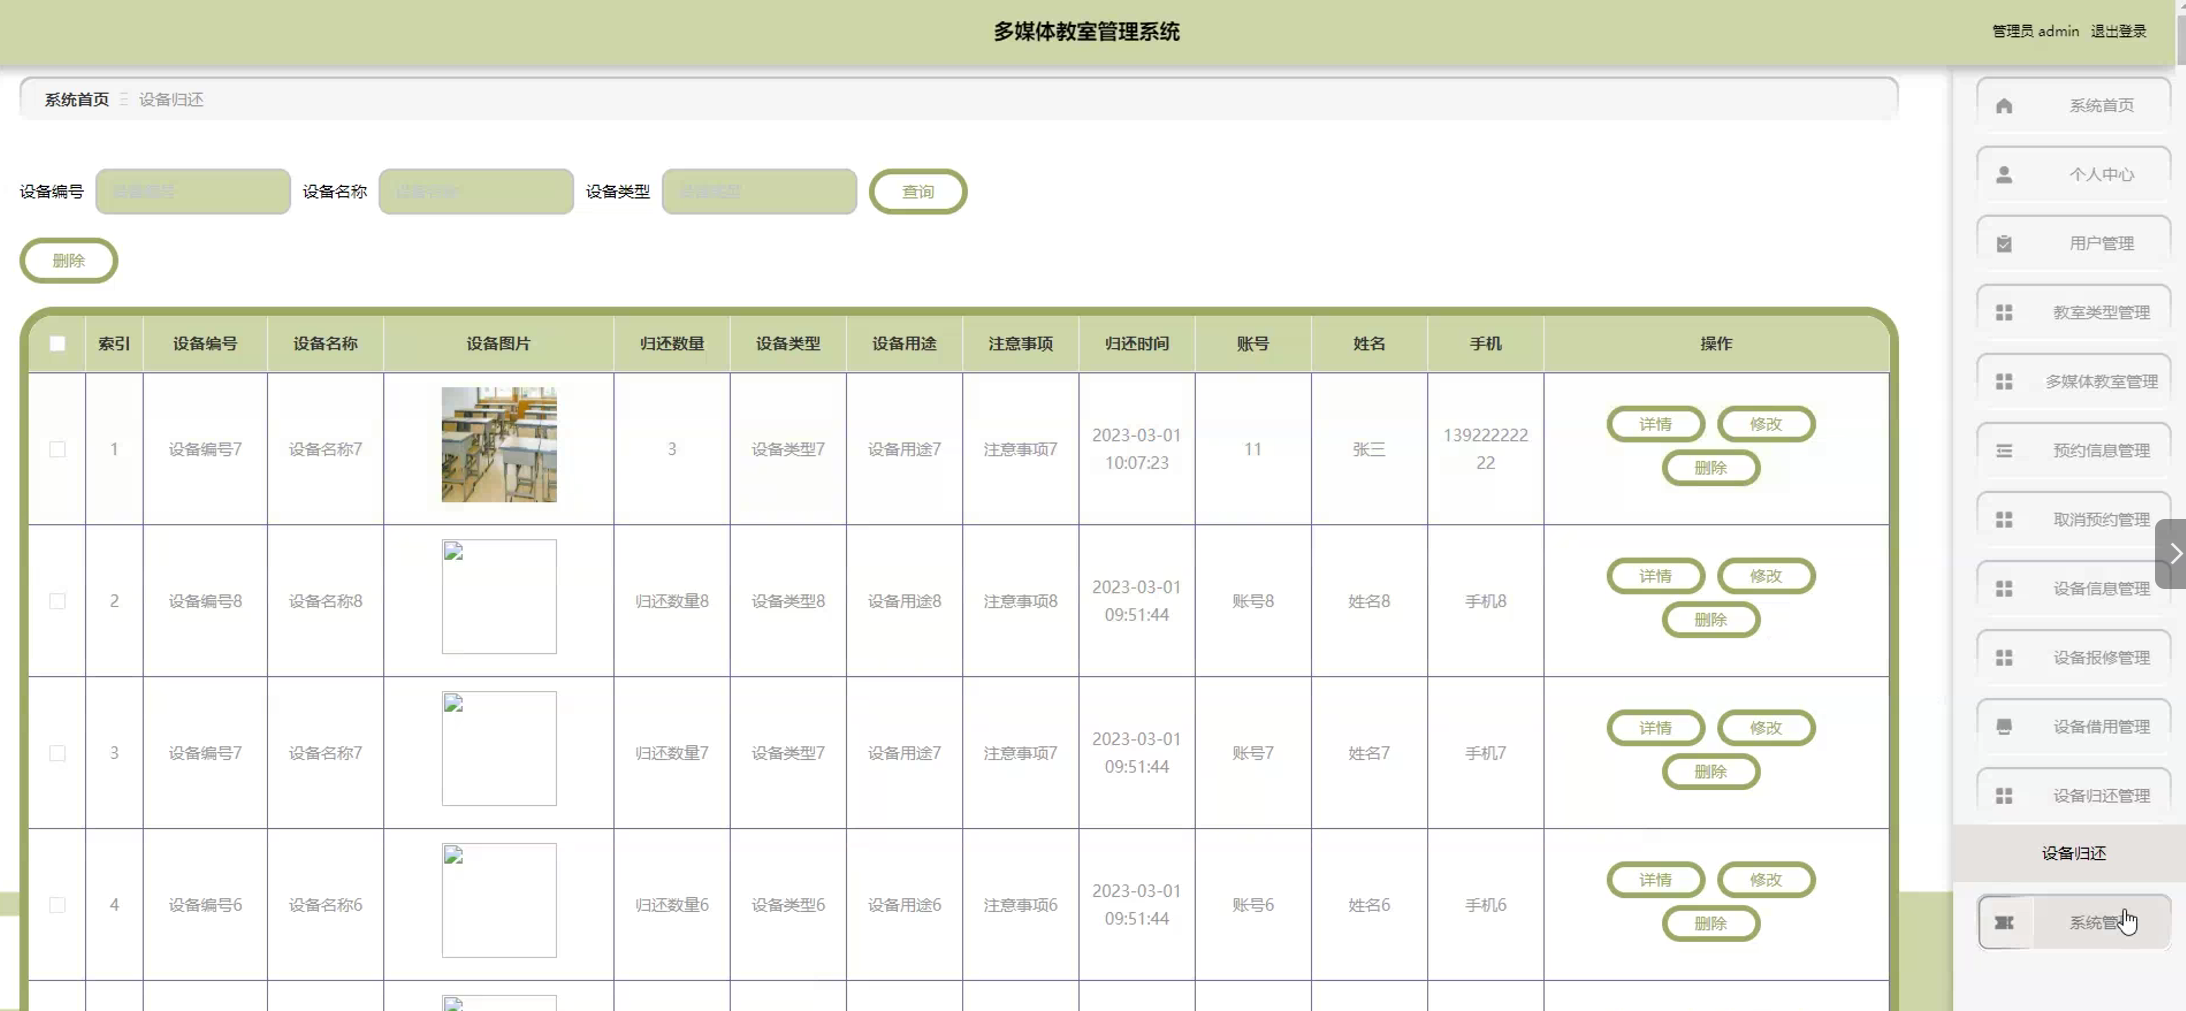Screen dimensions: 2186x1011
Task: Open 设备借用管理 menu
Action: click(2074, 726)
